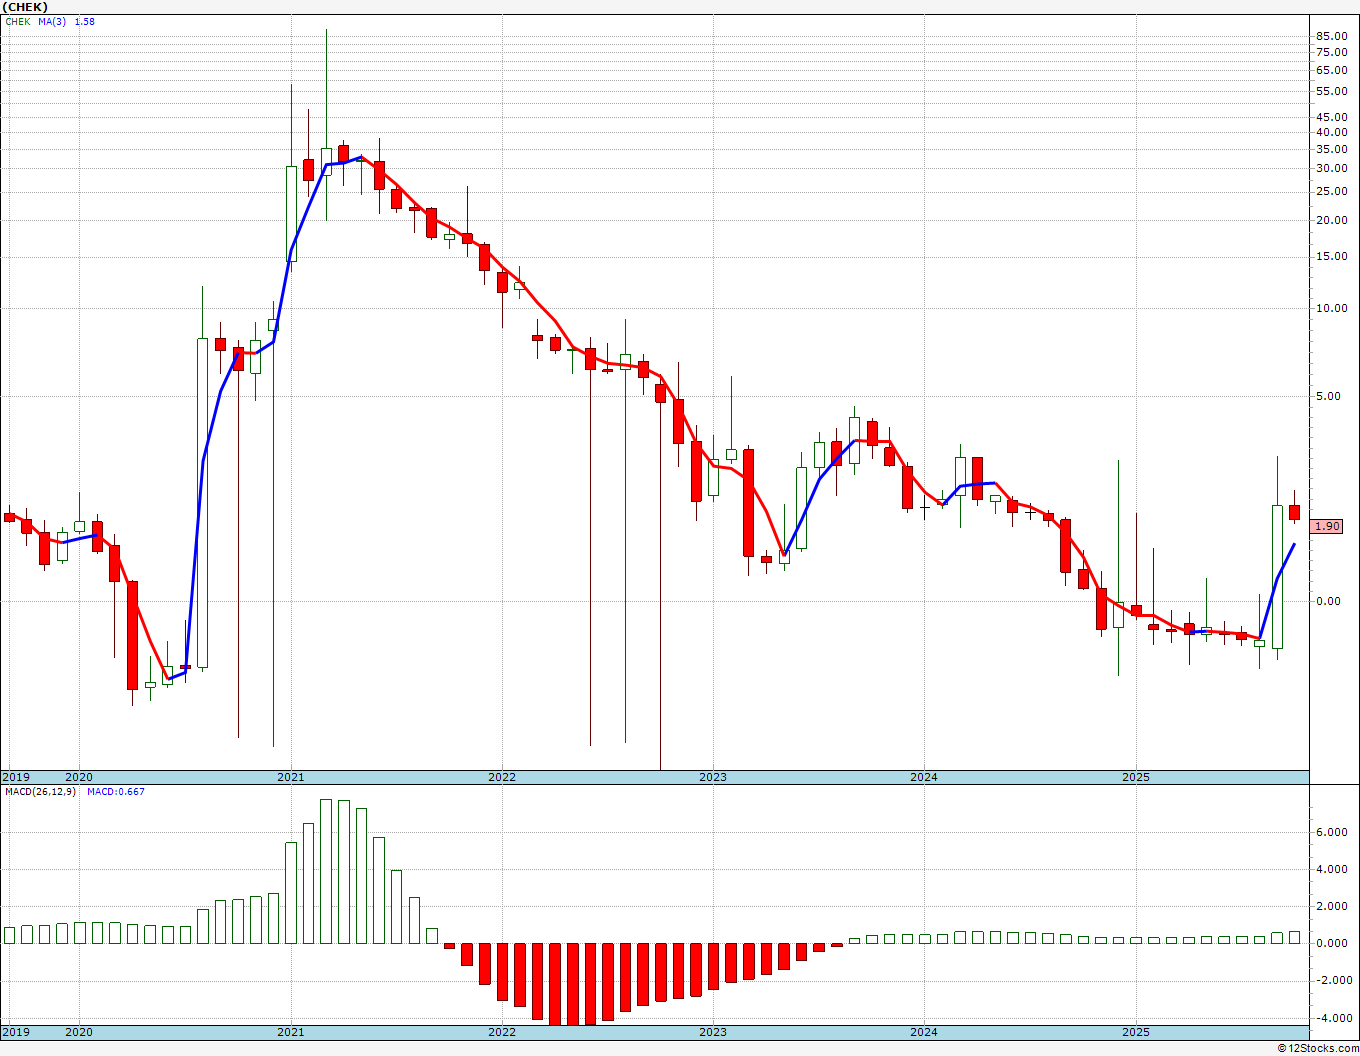Click the 10.00 price axis label
Screen dimensions: 1360x1056
(1331, 308)
